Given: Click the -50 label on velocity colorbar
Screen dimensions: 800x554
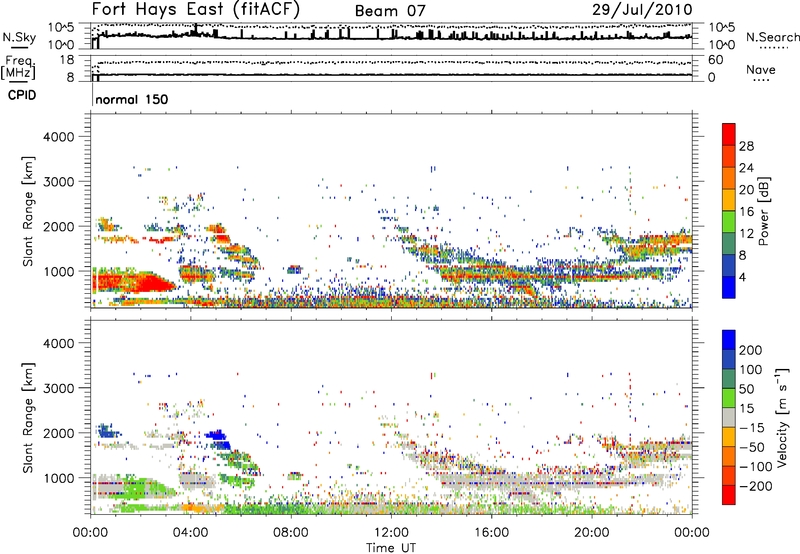Looking at the screenshot, I should 751,447.
